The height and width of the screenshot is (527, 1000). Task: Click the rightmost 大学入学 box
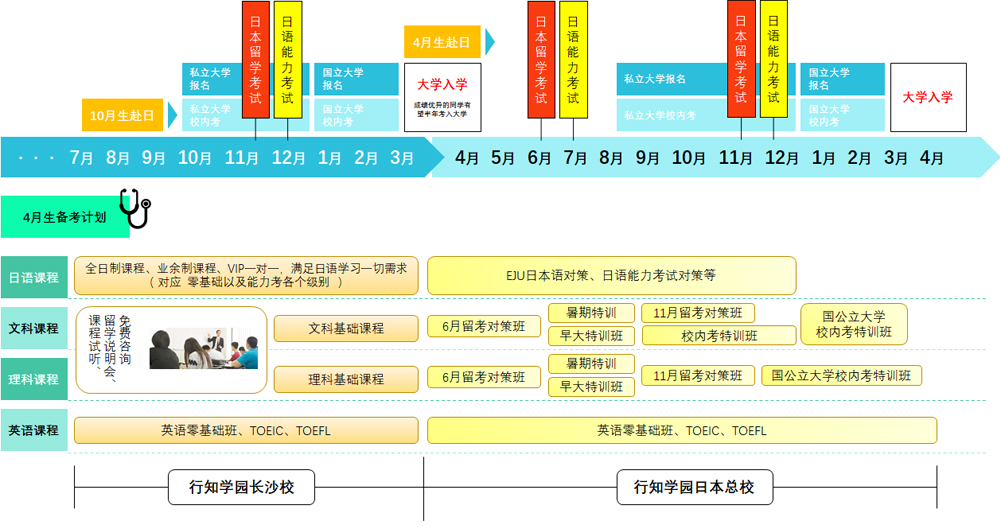pyautogui.click(x=927, y=97)
